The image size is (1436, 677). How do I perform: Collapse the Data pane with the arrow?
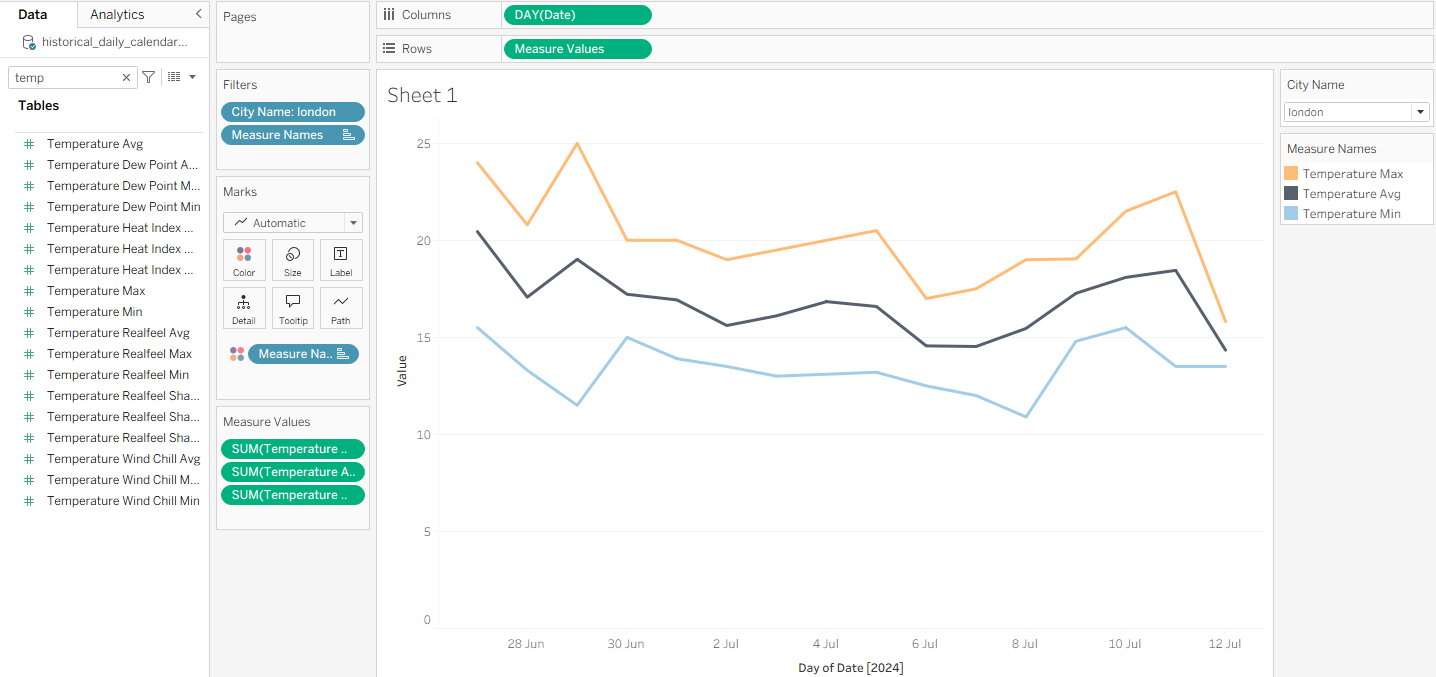tap(198, 14)
